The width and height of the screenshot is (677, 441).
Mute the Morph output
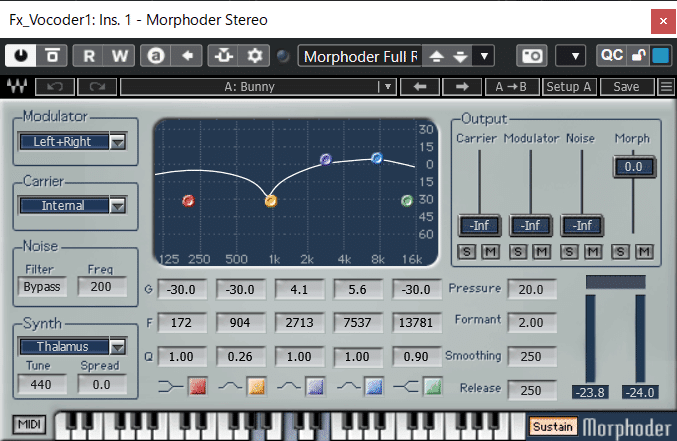[x=644, y=252]
